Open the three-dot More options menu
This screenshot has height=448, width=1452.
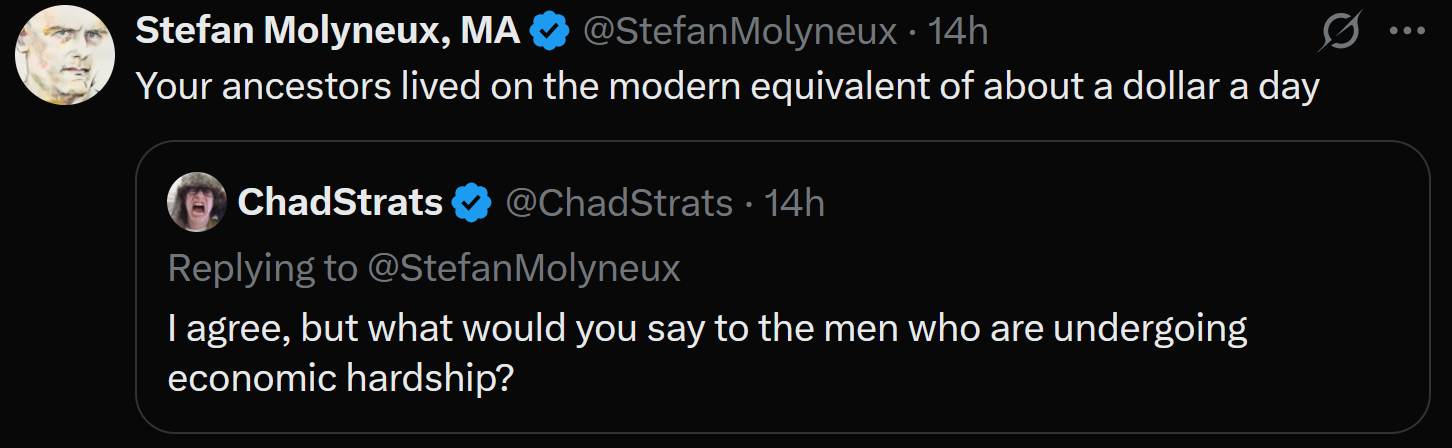(1407, 33)
